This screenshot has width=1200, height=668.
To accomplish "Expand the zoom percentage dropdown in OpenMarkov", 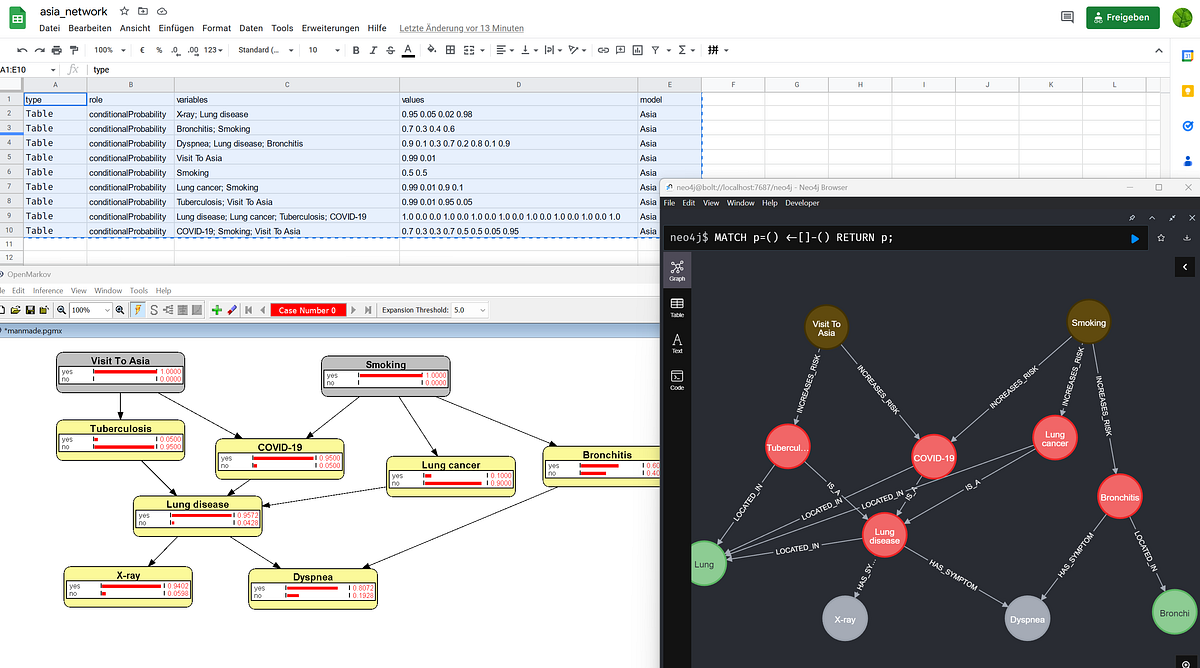I will [109, 309].
